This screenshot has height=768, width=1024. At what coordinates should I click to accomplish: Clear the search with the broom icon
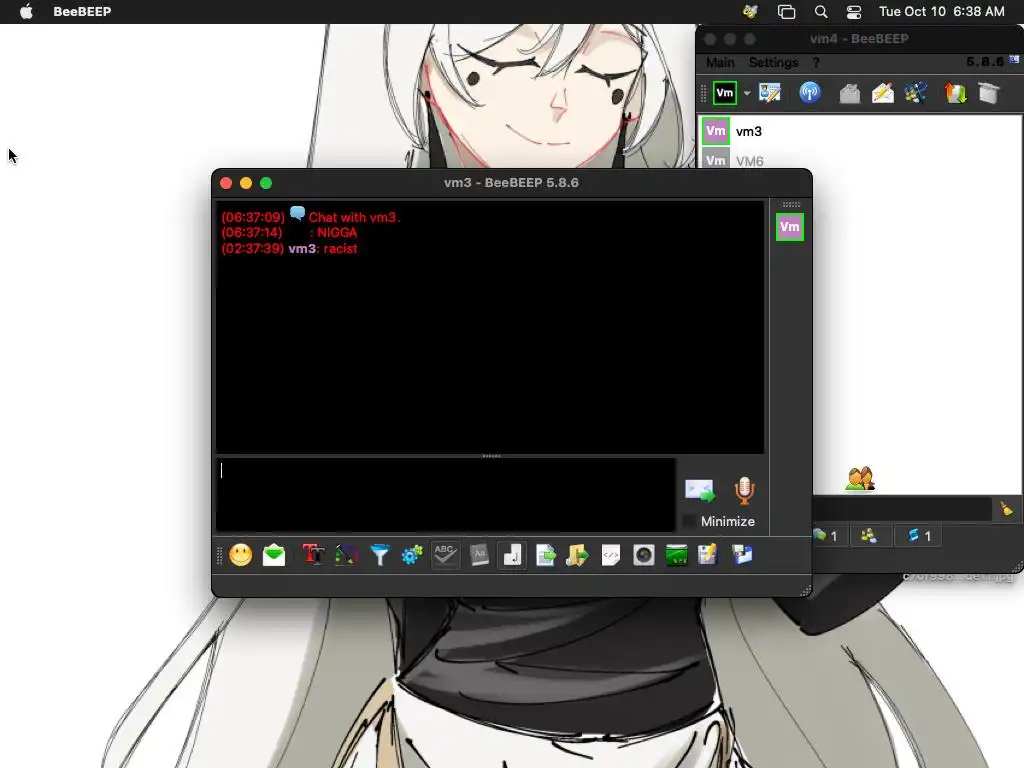pos(1006,509)
